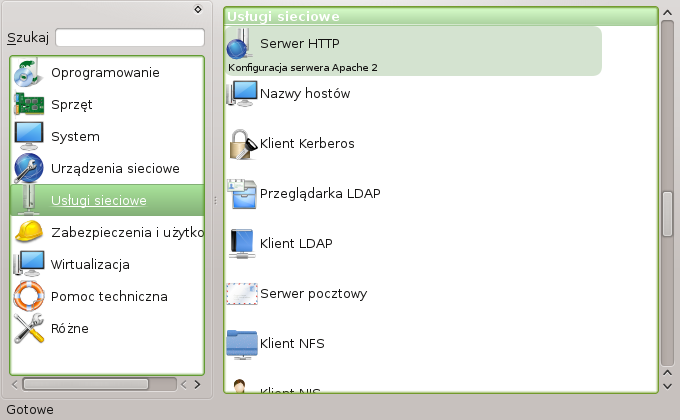Click the category list horizontal scrollbar

tap(85, 383)
